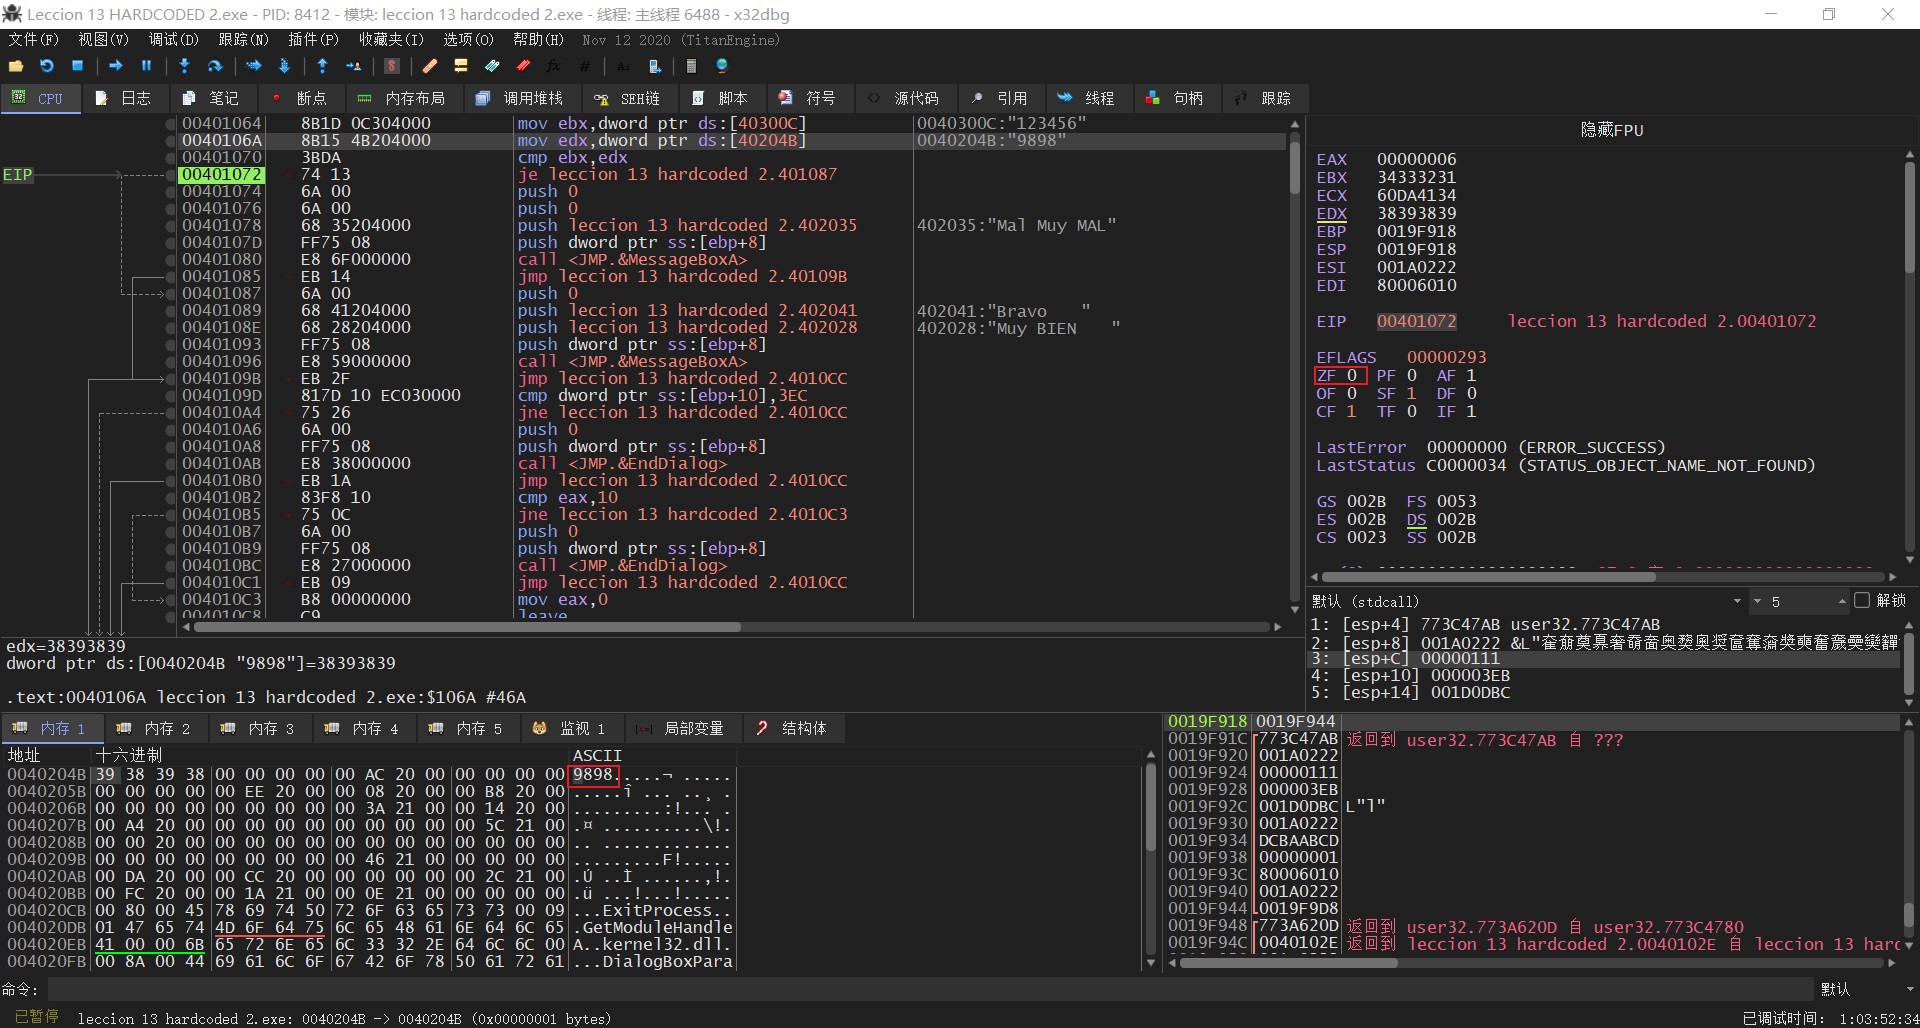
Task: Stop debugging with the blue square icon
Action: click(x=77, y=66)
